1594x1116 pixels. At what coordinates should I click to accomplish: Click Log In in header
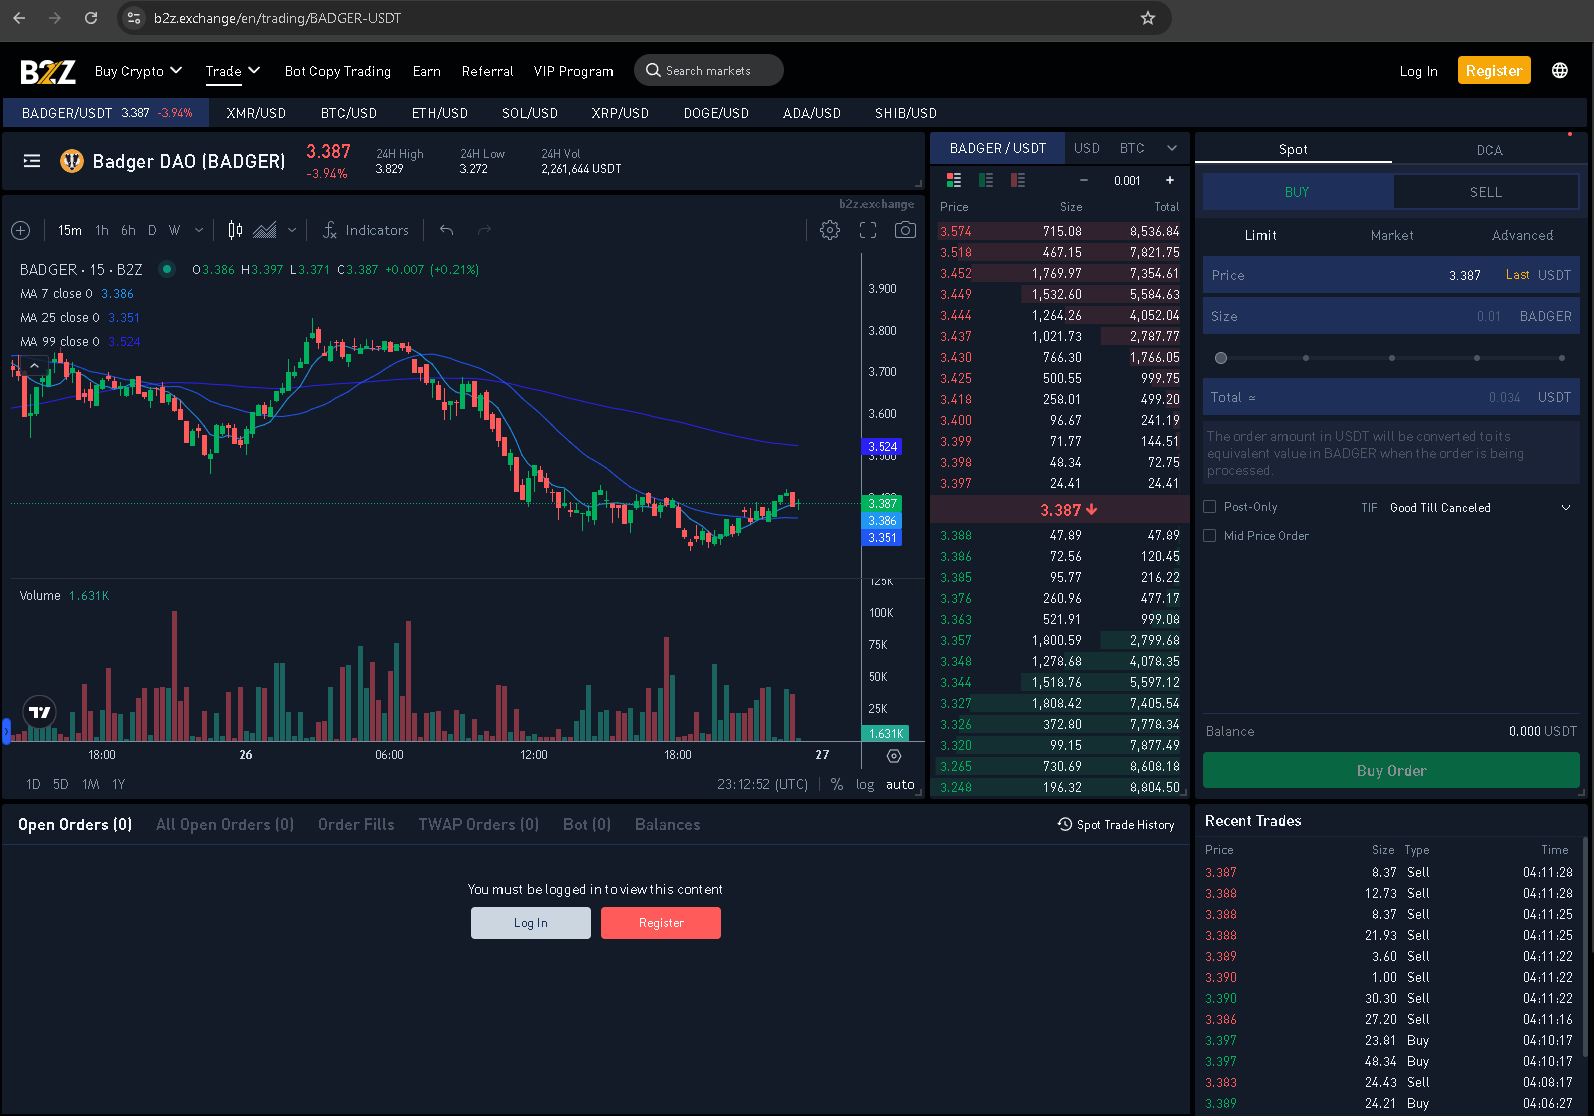(1418, 71)
